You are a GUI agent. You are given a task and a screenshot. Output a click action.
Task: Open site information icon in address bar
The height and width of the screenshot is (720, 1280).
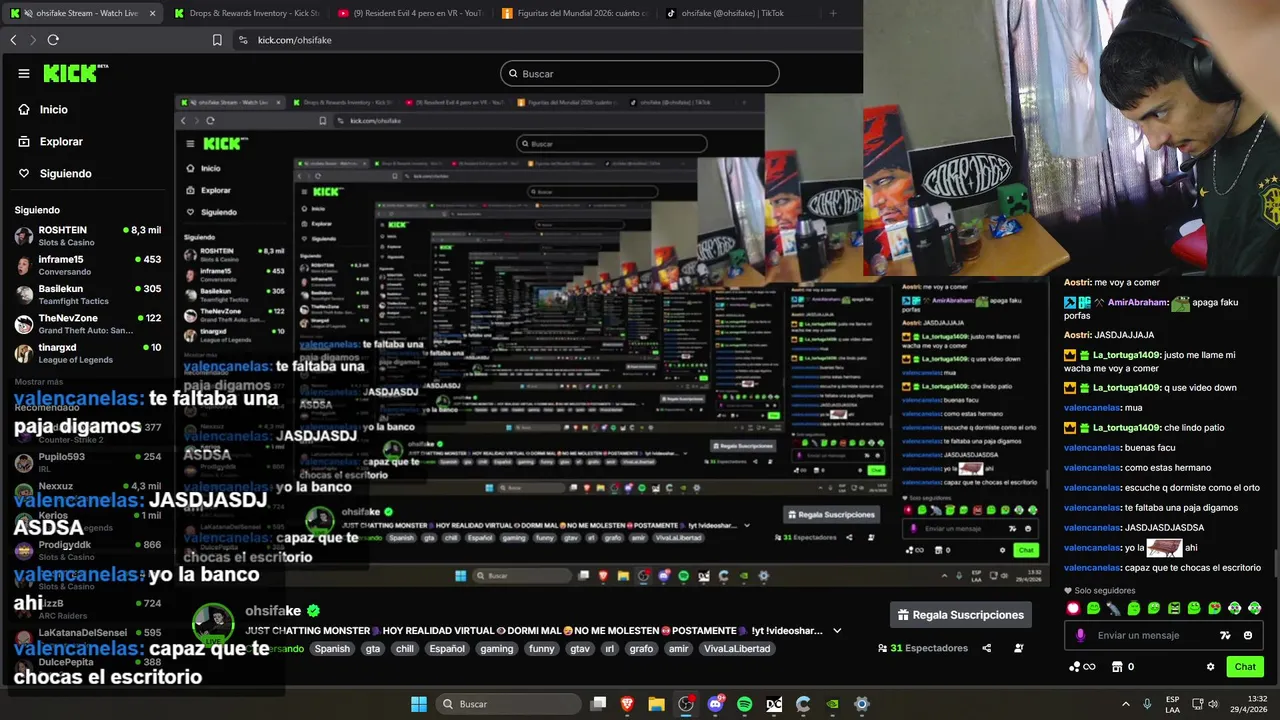tap(243, 40)
